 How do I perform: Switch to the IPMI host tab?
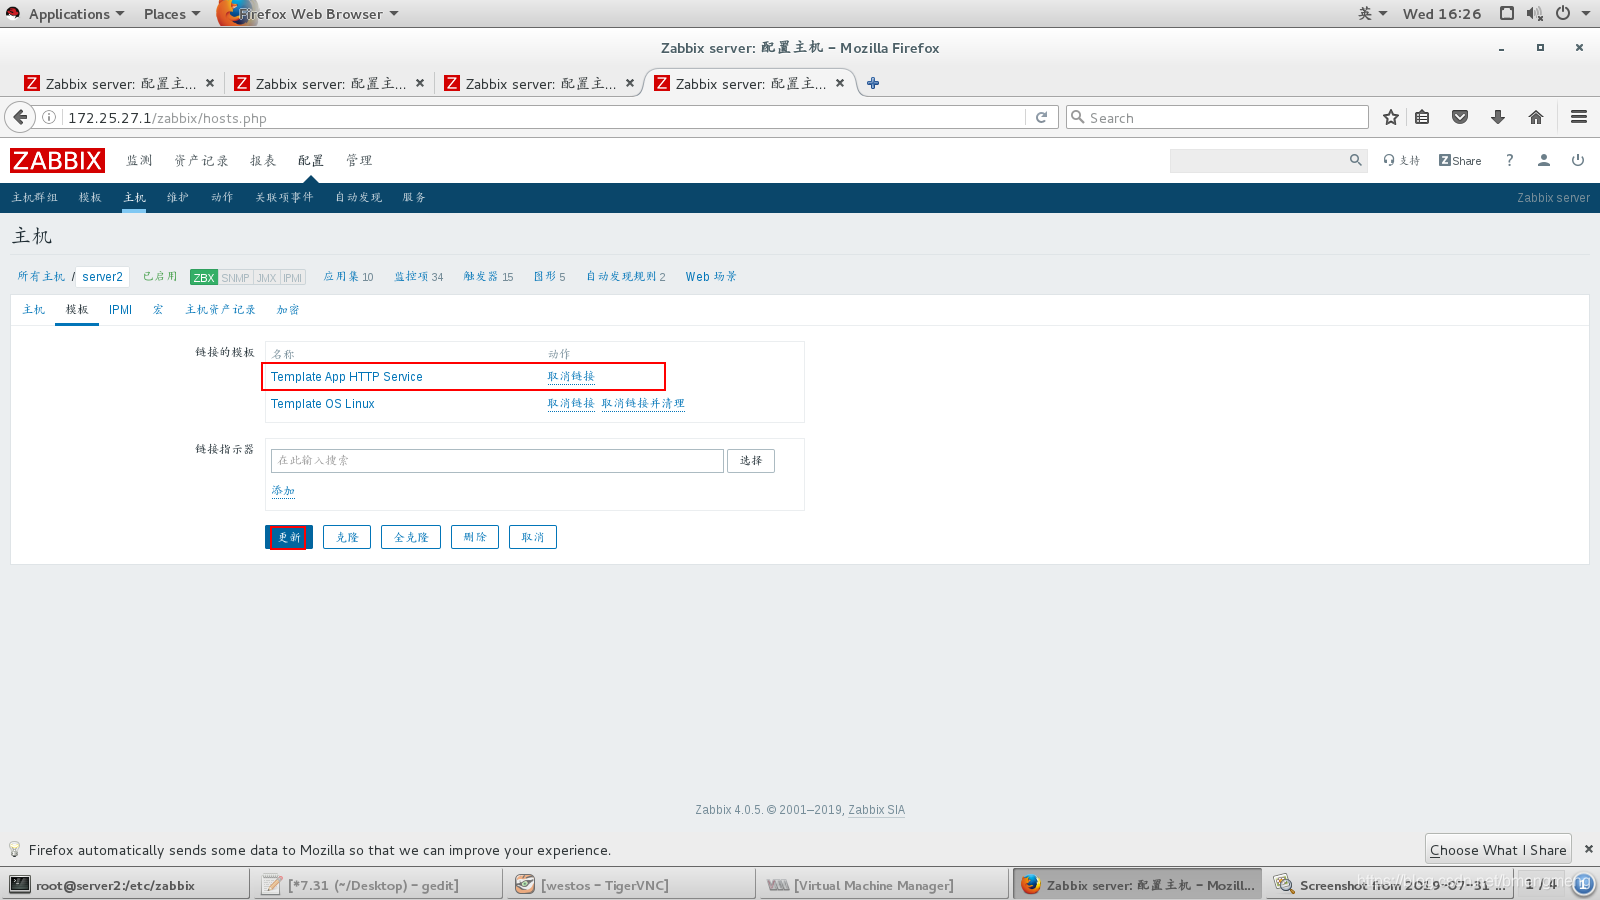coord(120,310)
